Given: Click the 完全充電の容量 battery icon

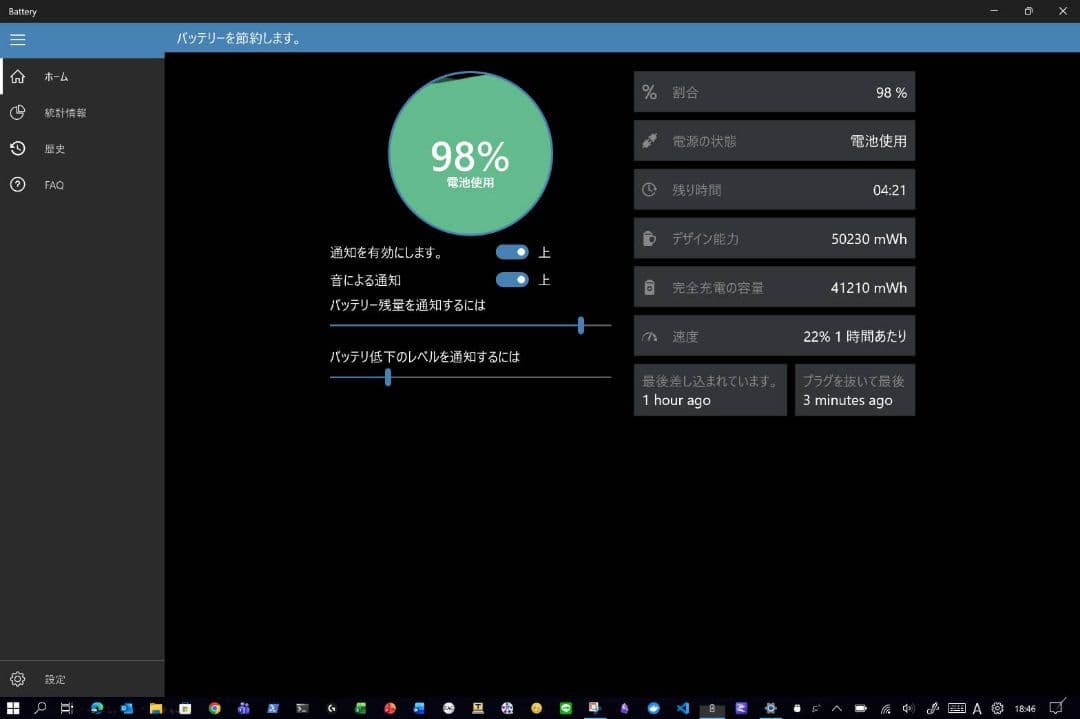Looking at the screenshot, I should (x=651, y=287).
